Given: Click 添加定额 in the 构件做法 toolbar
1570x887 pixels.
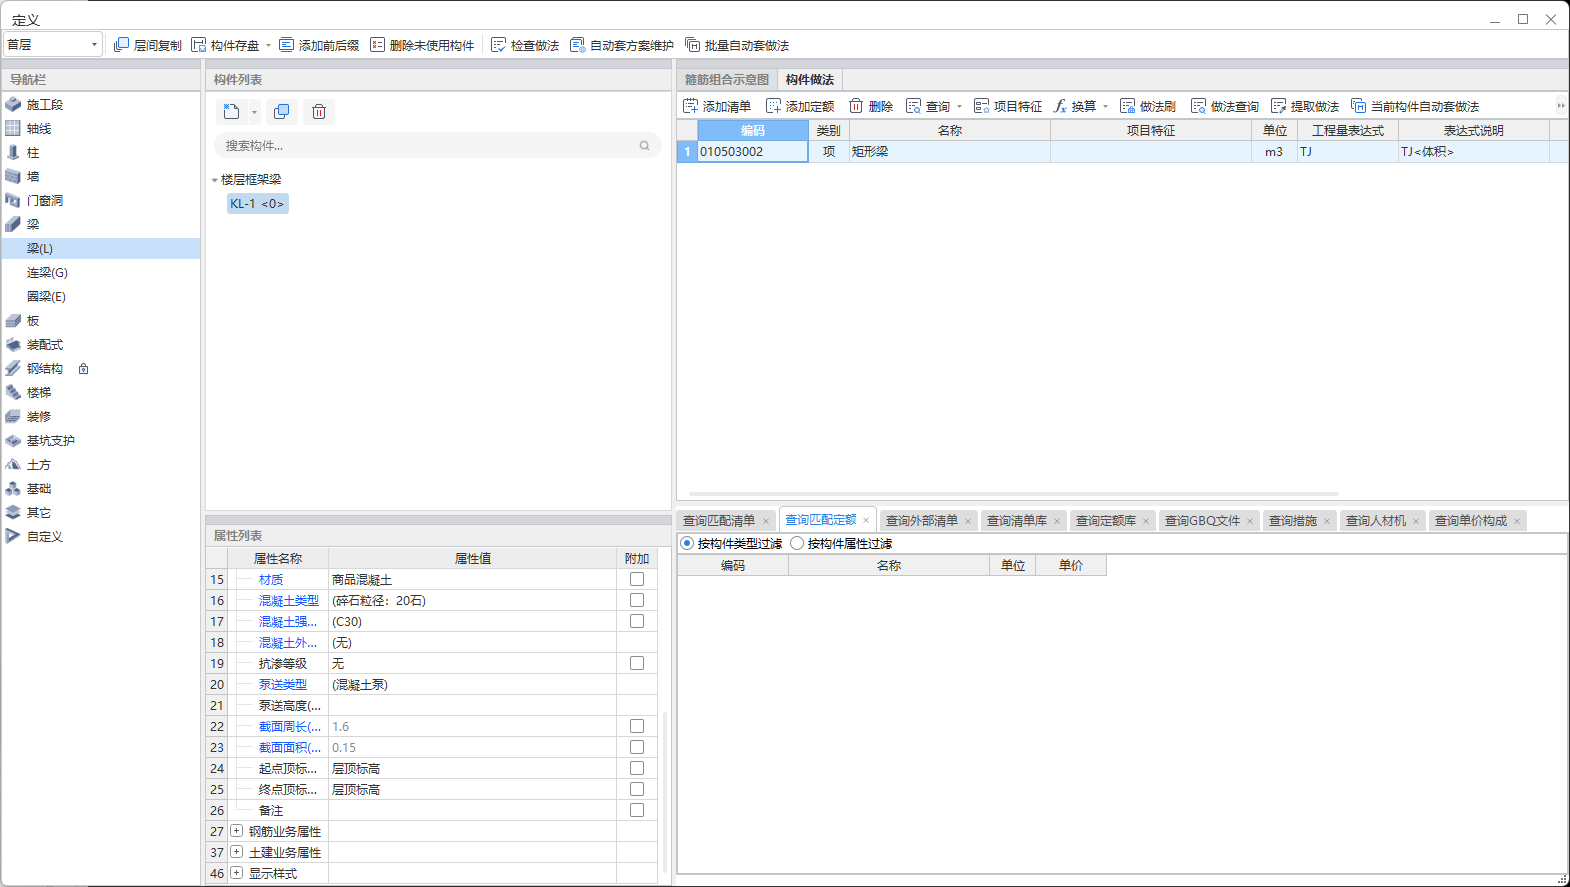Looking at the screenshot, I should (800, 106).
